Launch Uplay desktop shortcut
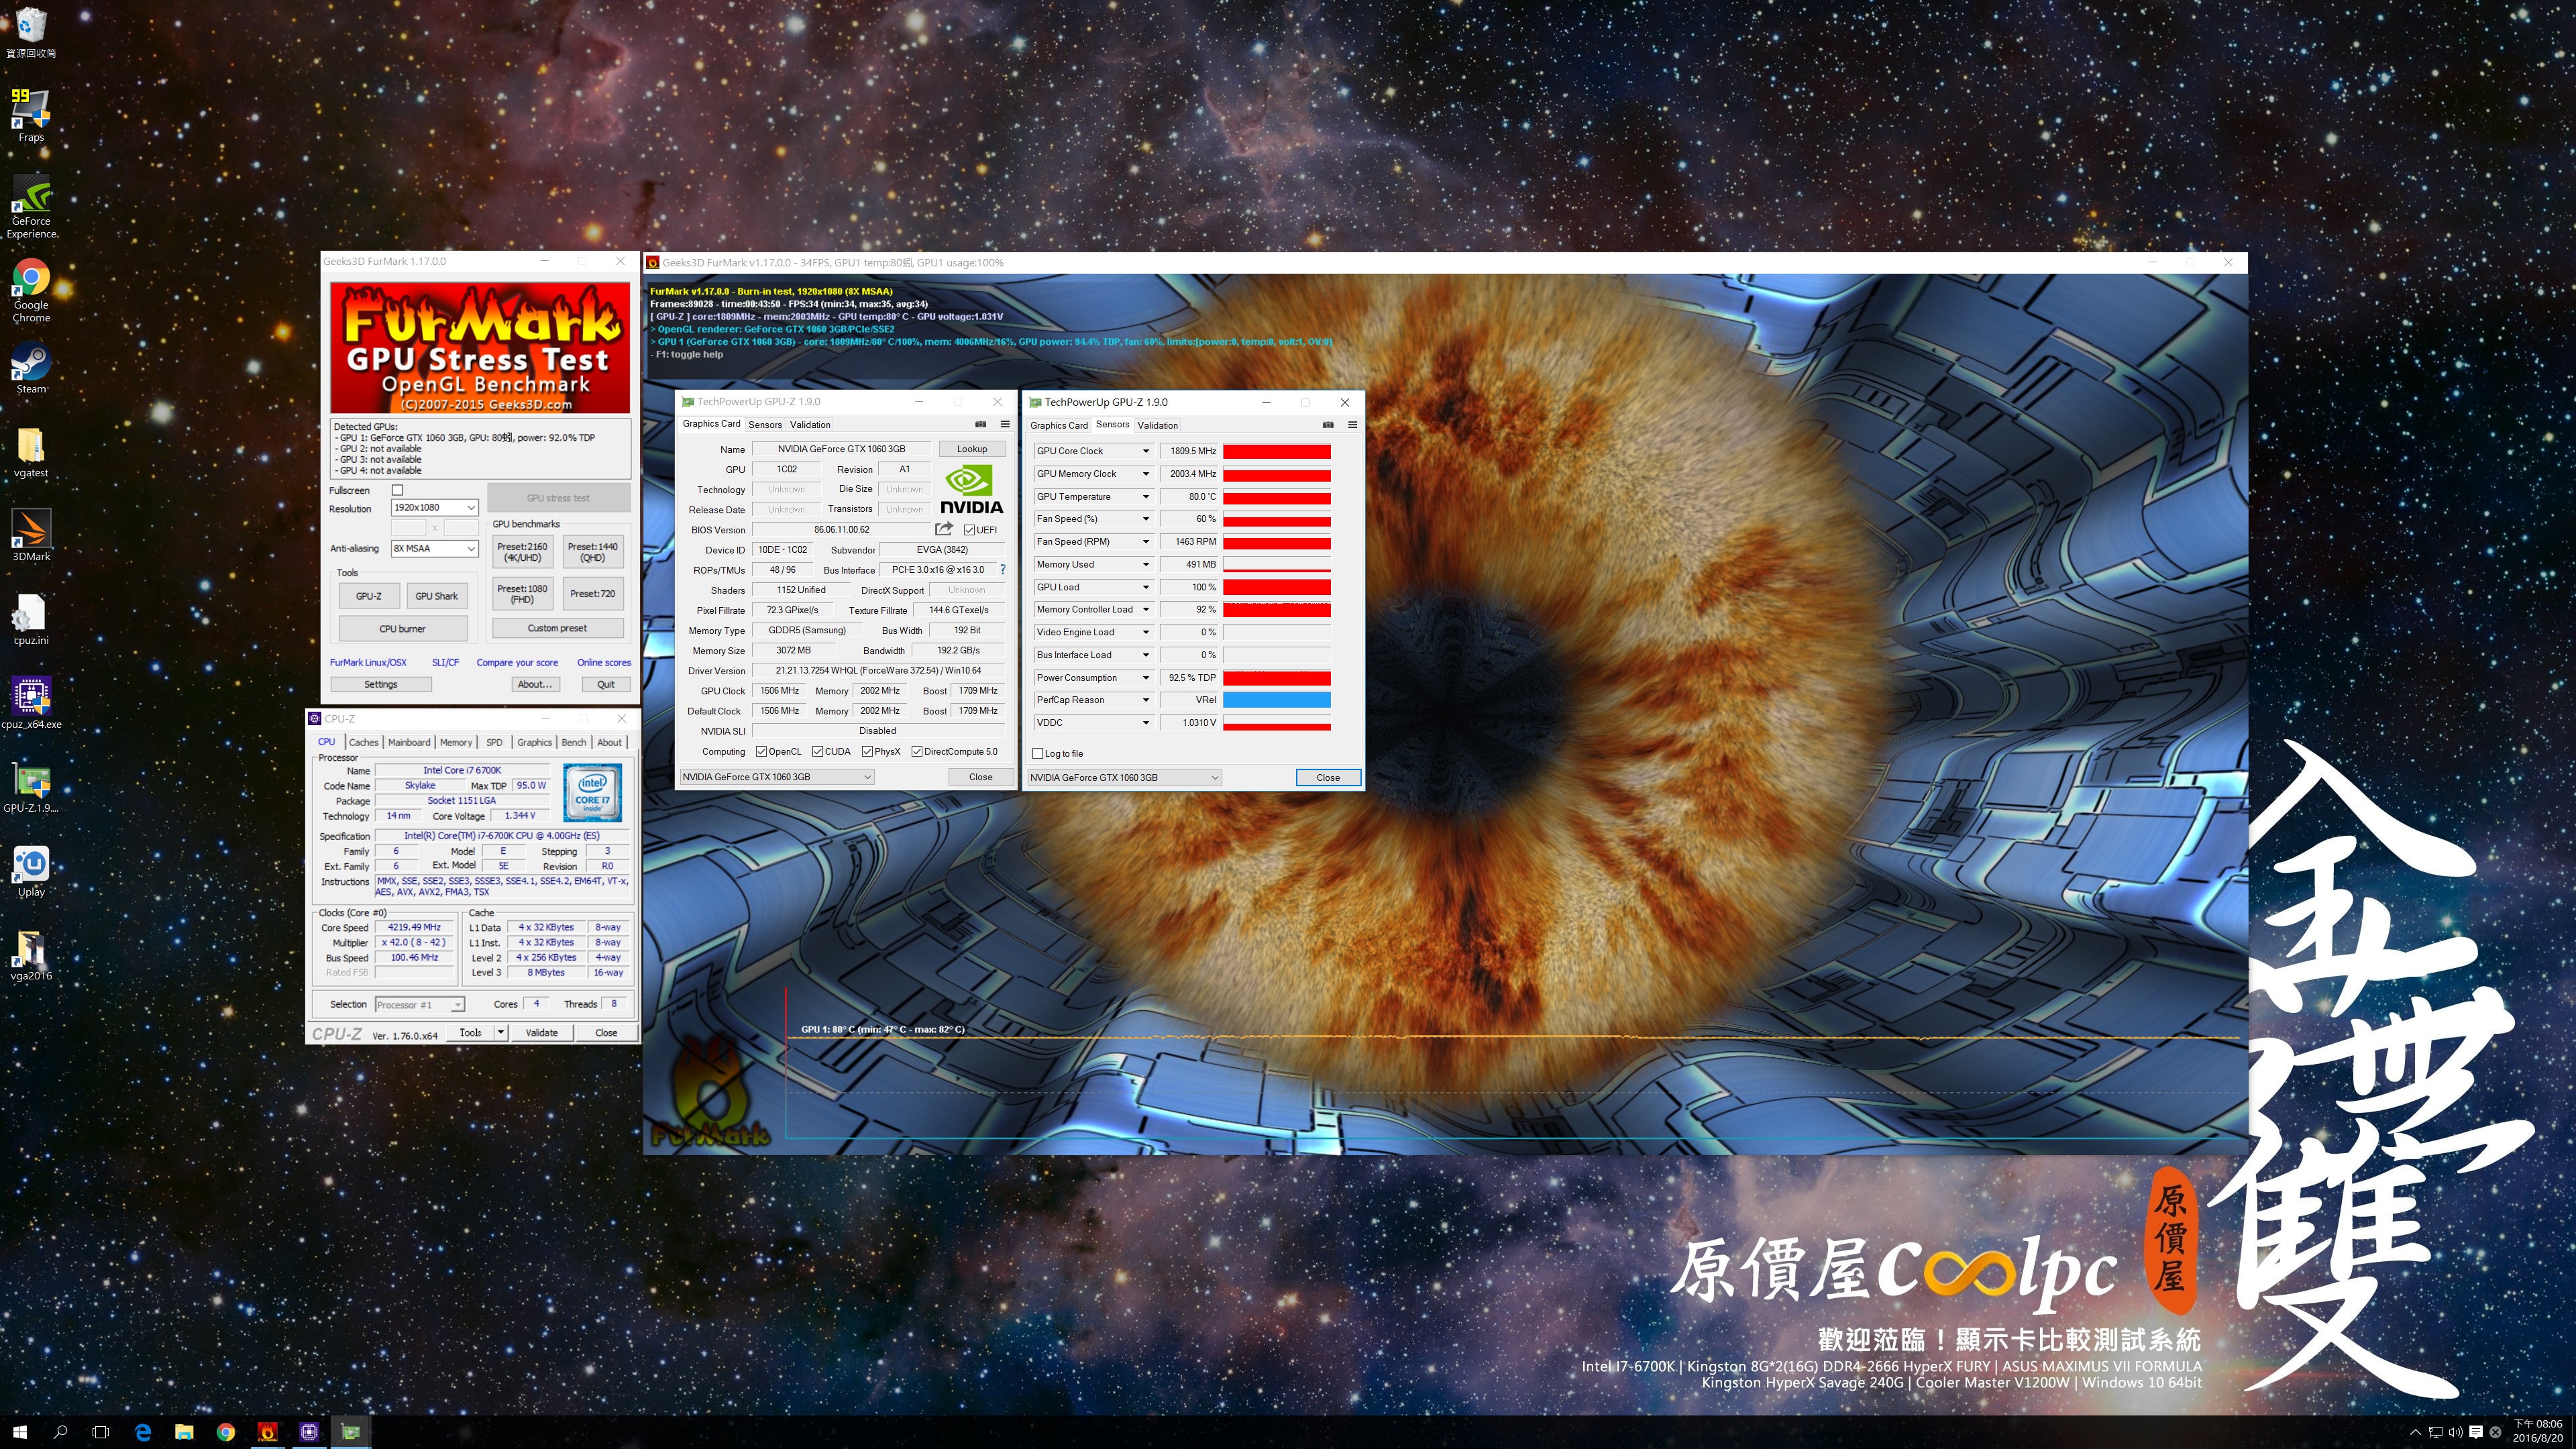Image resolution: width=2576 pixels, height=1449 pixels. (31, 871)
